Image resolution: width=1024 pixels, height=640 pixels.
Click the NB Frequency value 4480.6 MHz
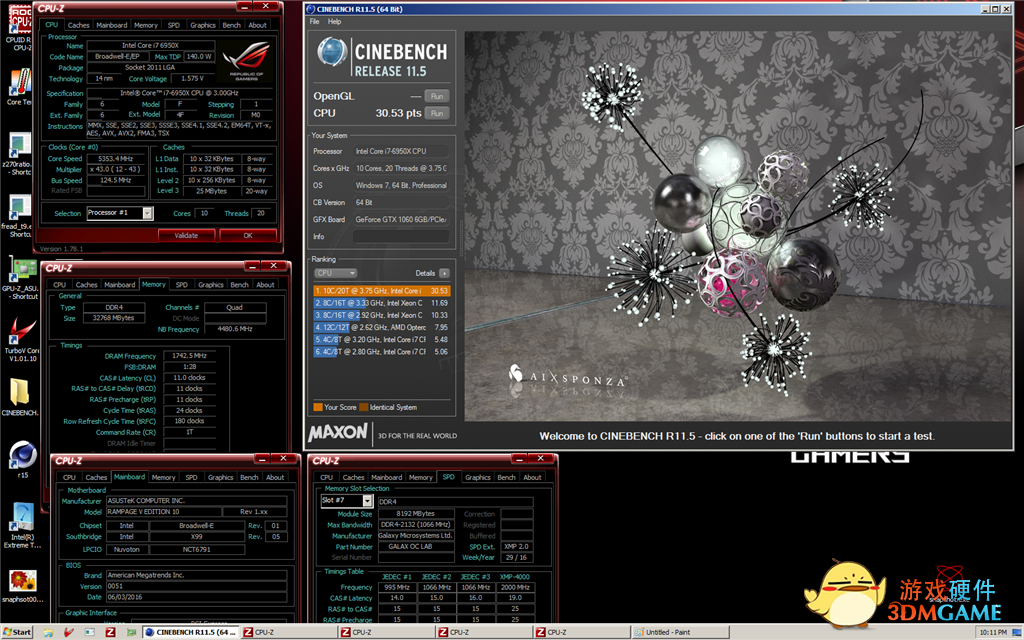(x=235, y=329)
